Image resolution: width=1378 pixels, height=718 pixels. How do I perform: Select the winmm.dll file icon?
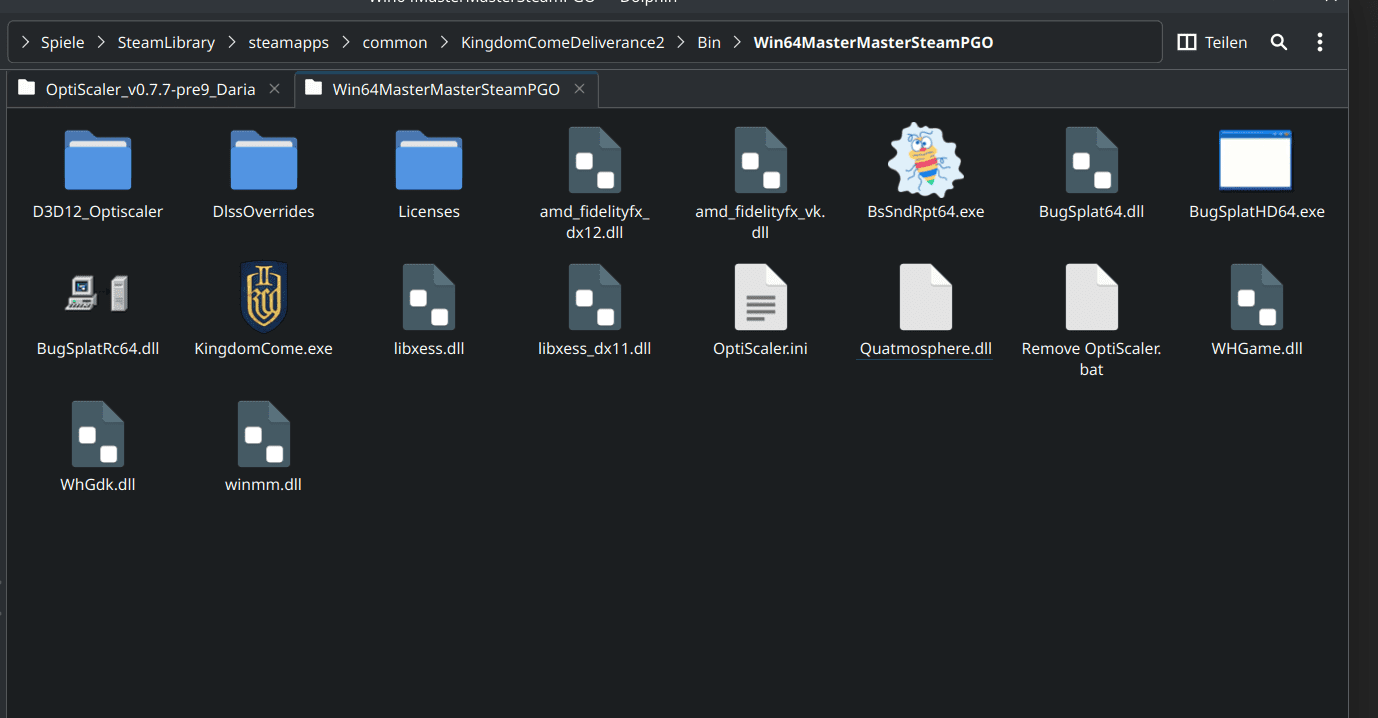pyautogui.click(x=264, y=434)
